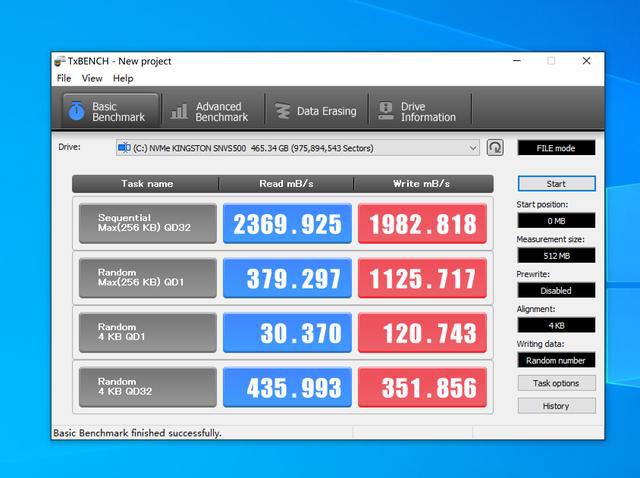Viewport: 640px width, 478px height.
Task: Click the drive icon beside (C:) NVMe KINGSTON
Action: click(x=124, y=147)
